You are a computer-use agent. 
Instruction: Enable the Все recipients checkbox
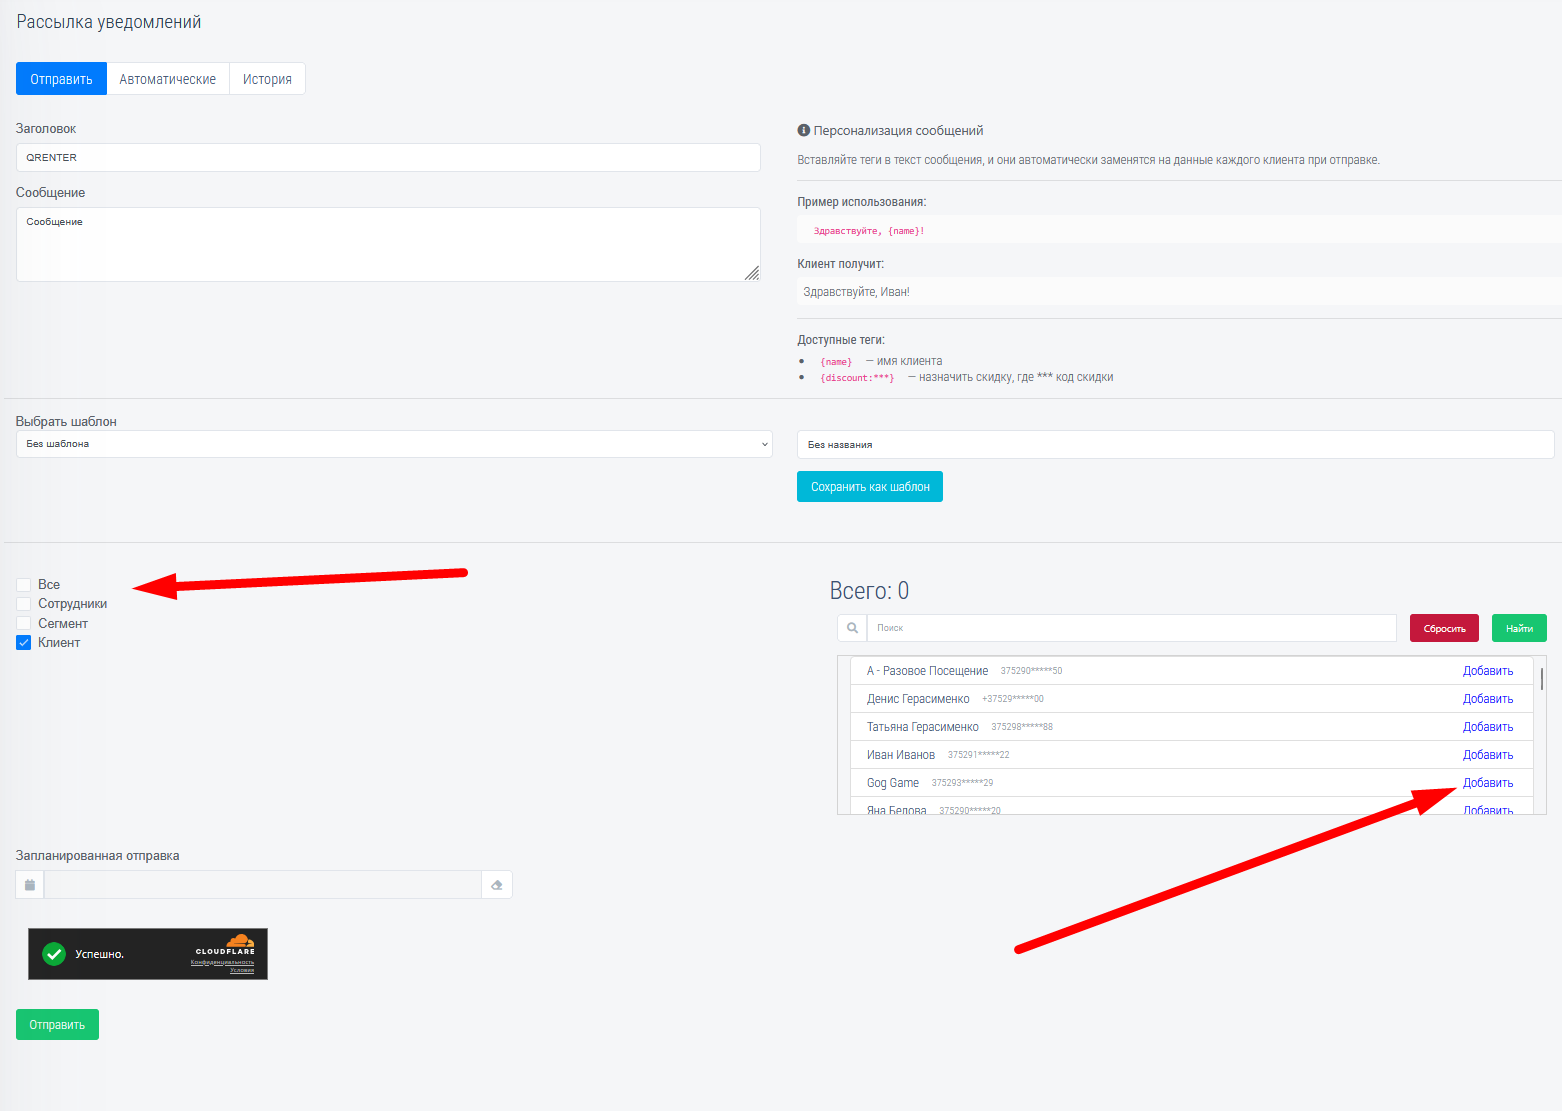click(x=24, y=585)
